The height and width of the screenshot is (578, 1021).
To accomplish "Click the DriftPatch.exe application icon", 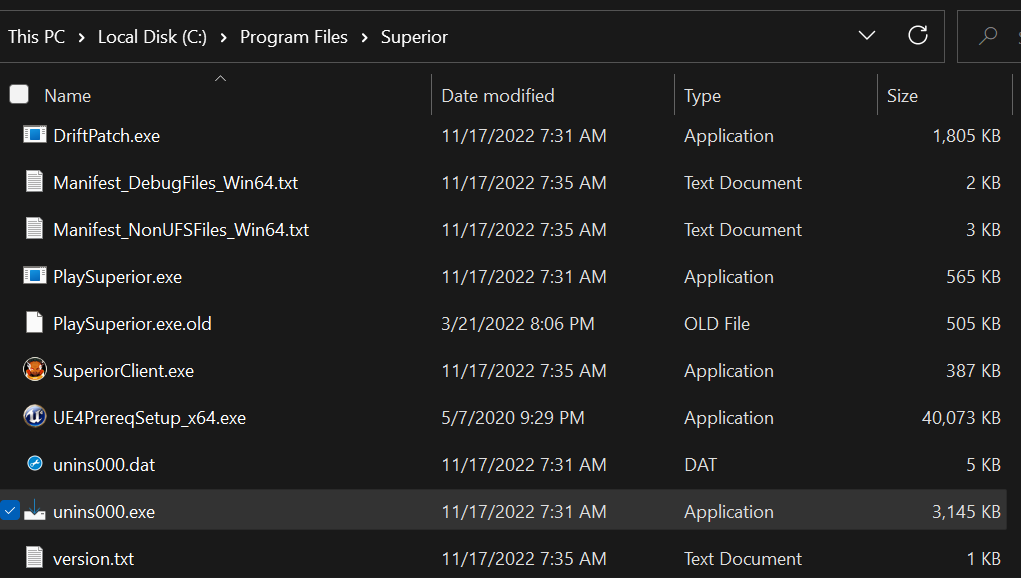I will click(35, 135).
